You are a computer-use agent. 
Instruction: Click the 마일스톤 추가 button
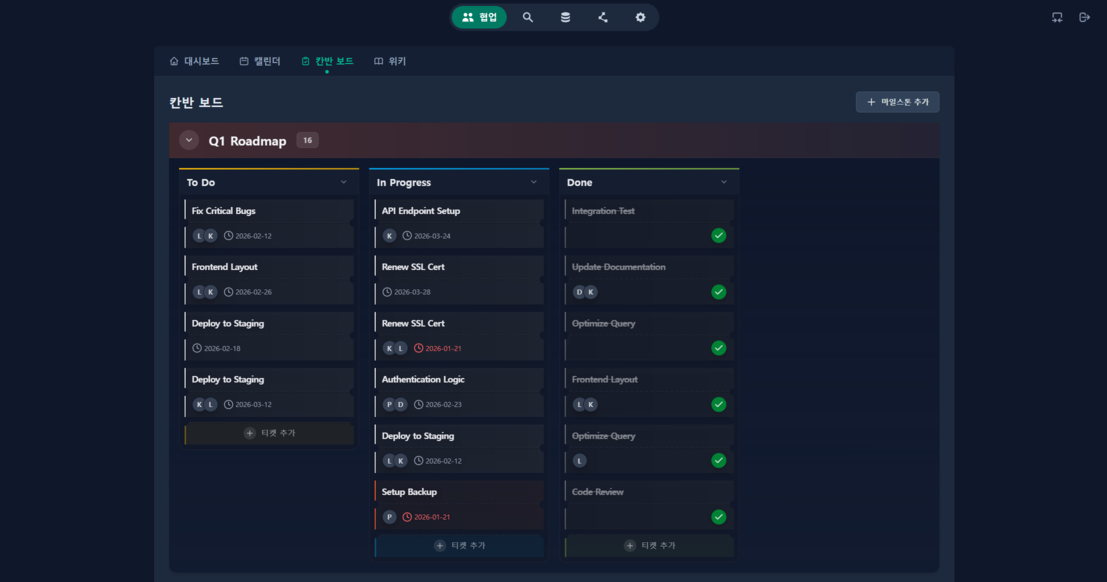(x=896, y=101)
